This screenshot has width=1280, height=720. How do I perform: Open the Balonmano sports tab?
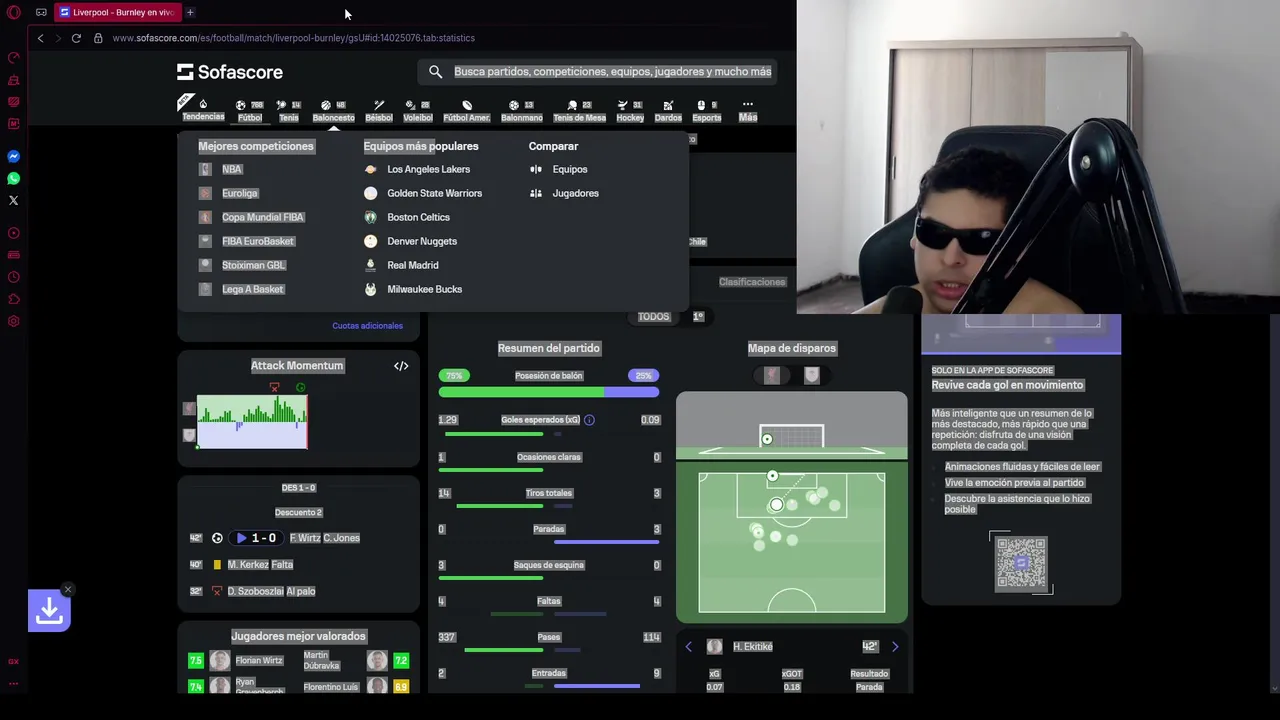click(521, 110)
